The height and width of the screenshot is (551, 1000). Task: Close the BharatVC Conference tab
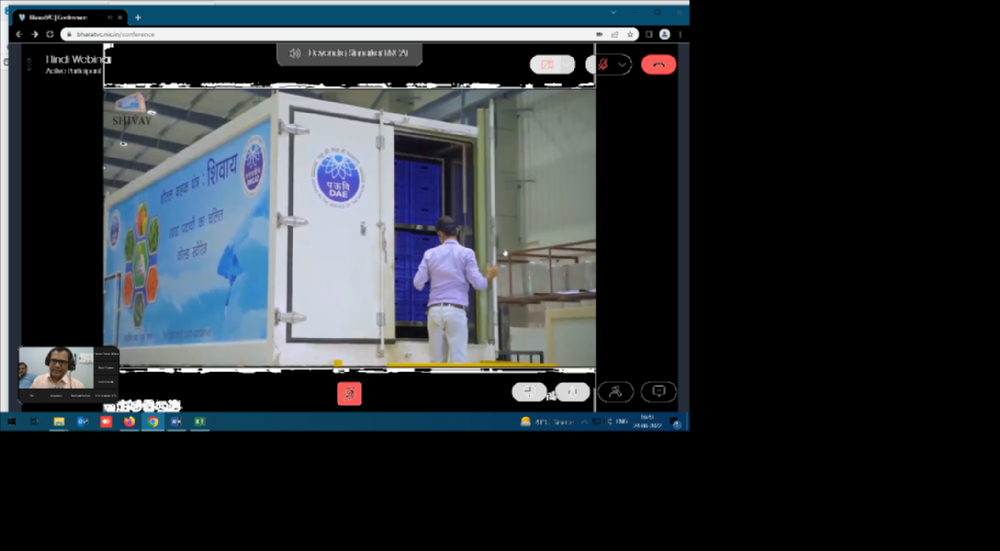(x=120, y=18)
